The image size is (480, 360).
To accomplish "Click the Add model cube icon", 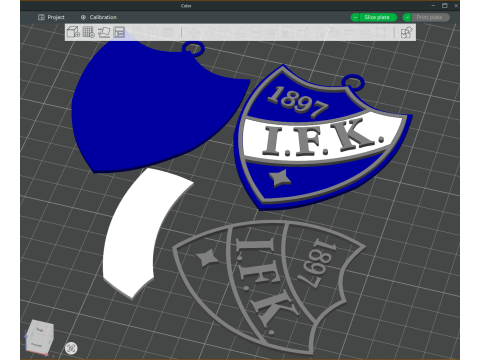I will coord(73,32).
